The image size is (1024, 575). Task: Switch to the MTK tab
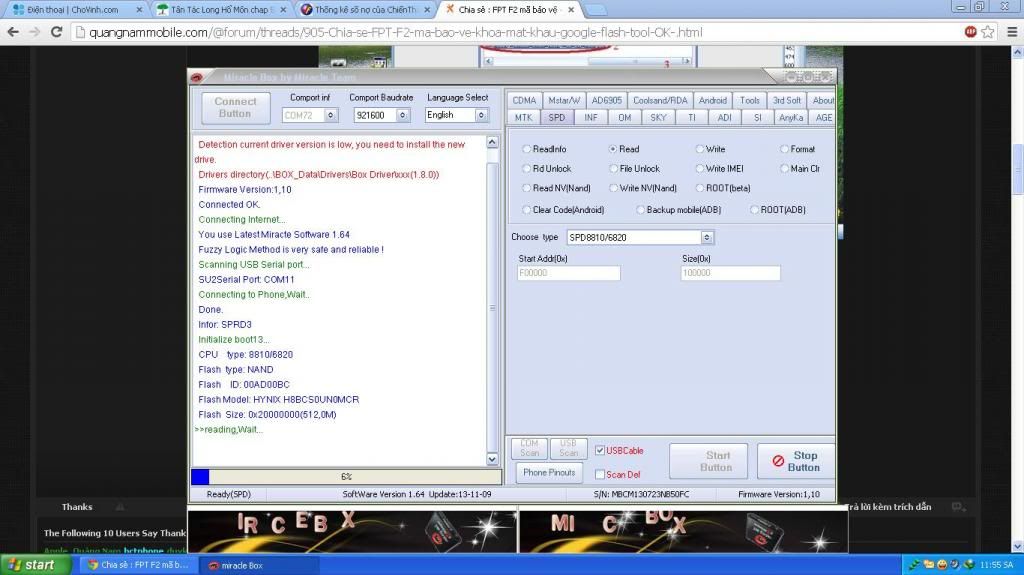(523, 118)
